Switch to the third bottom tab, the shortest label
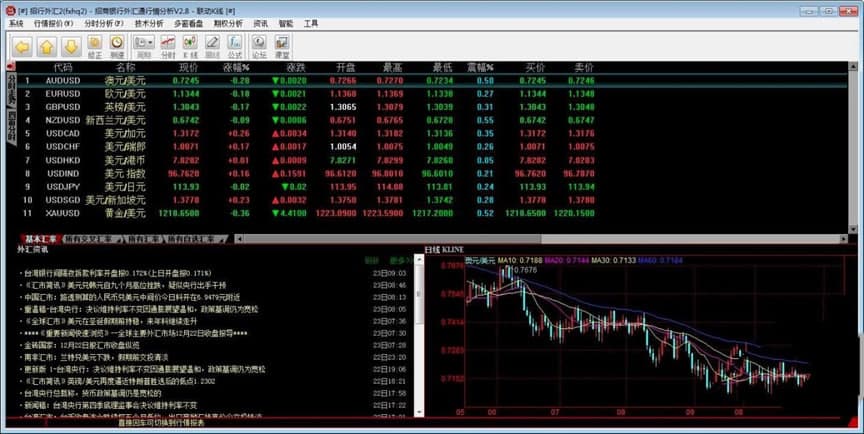Screen dimensions: 864x434 pyautogui.click(x=145, y=239)
